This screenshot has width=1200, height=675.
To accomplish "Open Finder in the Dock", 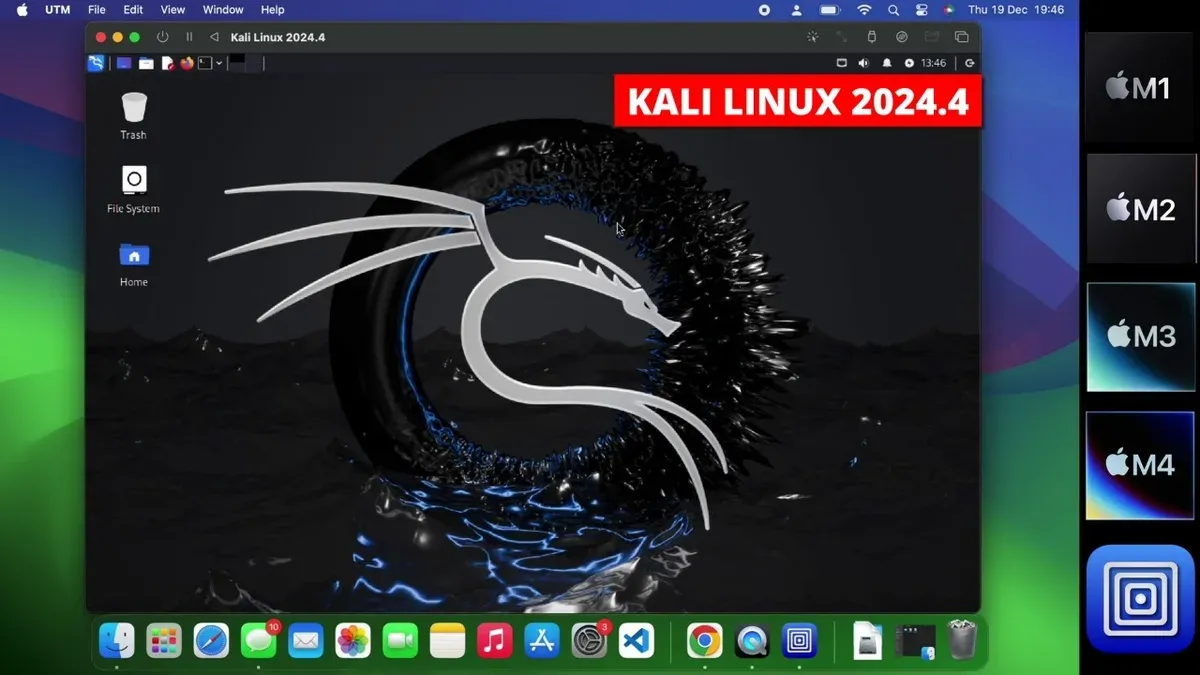I will (x=117, y=640).
